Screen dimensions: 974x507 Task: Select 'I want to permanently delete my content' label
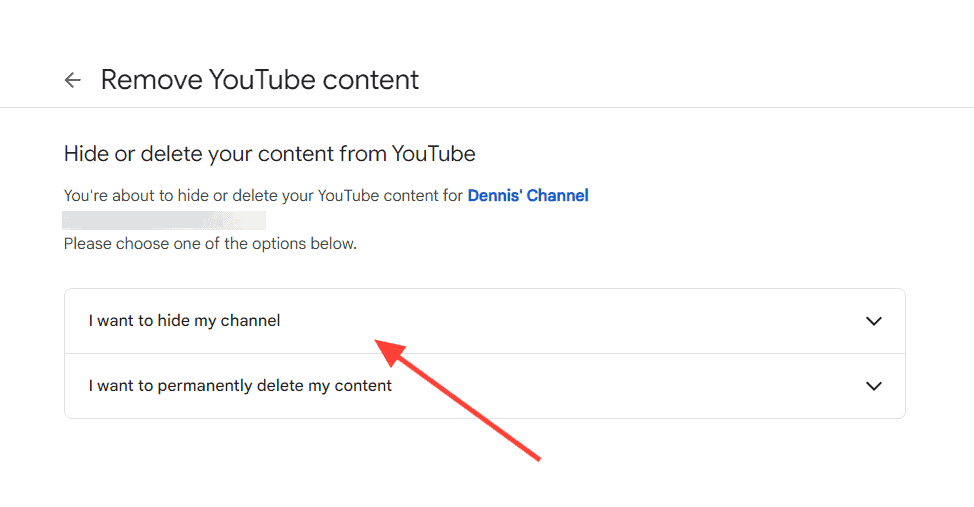(x=240, y=386)
